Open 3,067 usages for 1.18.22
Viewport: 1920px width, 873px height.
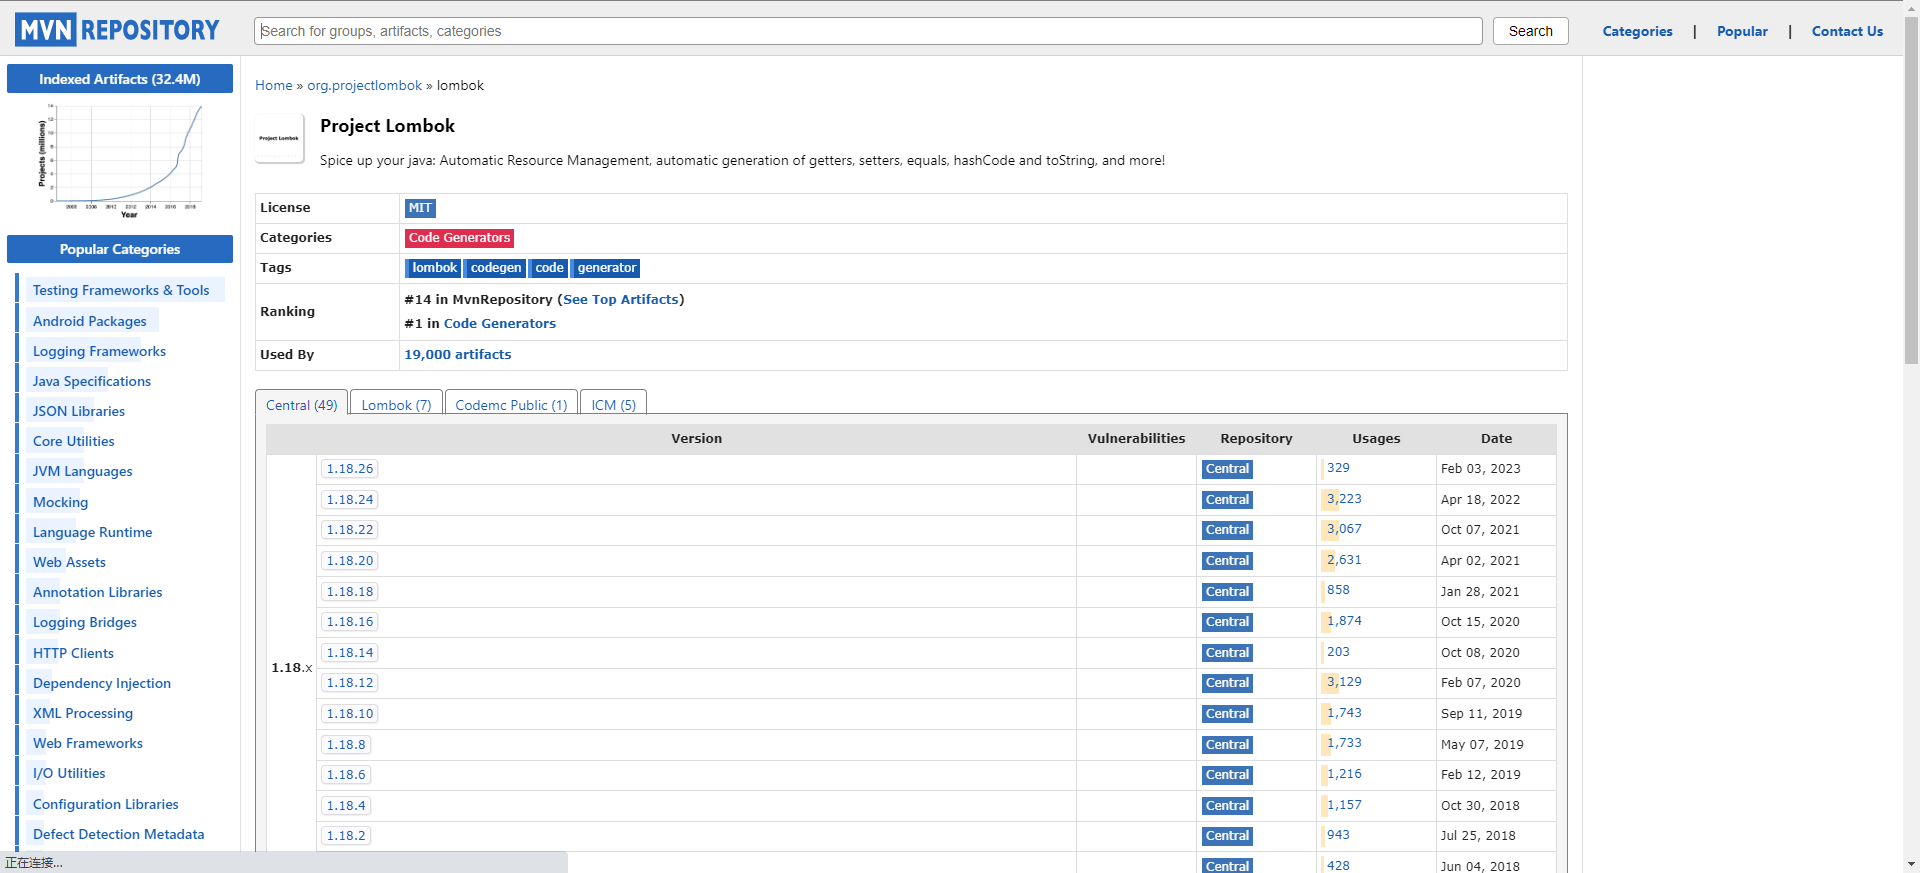1344,529
